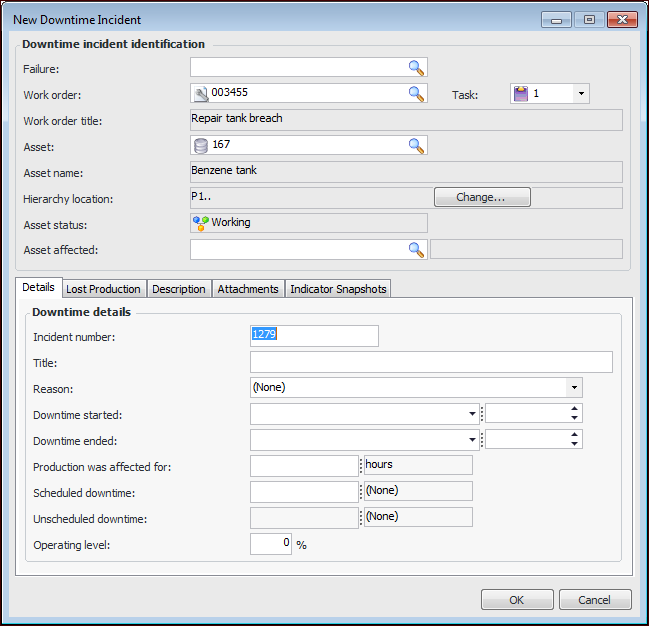Image resolution: width=649 pixels, height=626 pixels.
Task: Click the Asset field search magnifier icon
Action: (416, 146)
